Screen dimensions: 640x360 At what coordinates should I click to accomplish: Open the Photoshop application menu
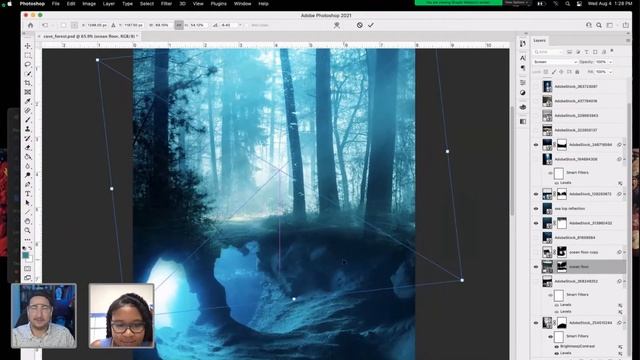tap(32, 4)
